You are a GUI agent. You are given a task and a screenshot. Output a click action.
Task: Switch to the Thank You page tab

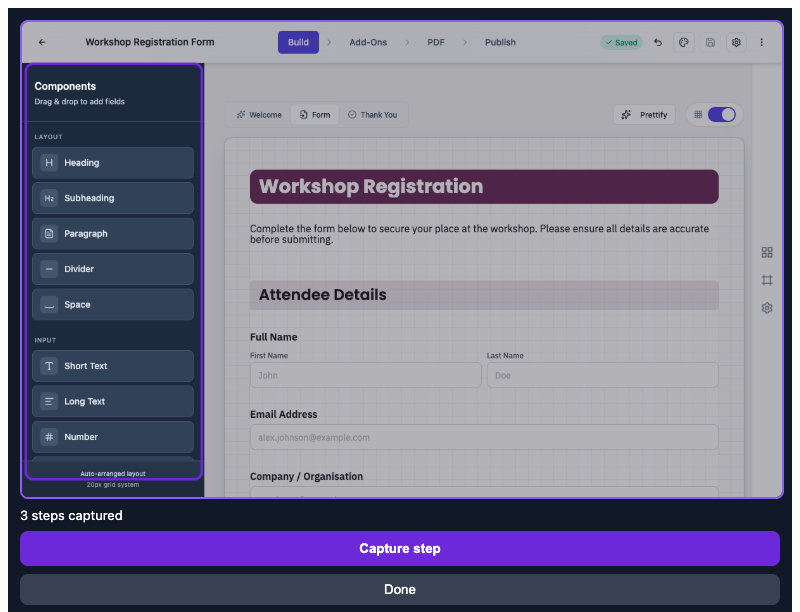(372, 115)
